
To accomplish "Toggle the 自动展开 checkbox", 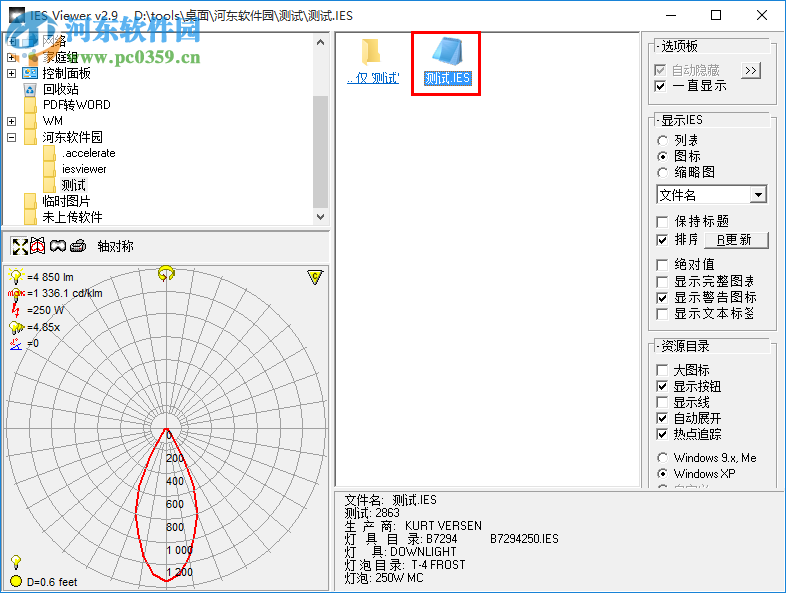I will pos(662,418).
